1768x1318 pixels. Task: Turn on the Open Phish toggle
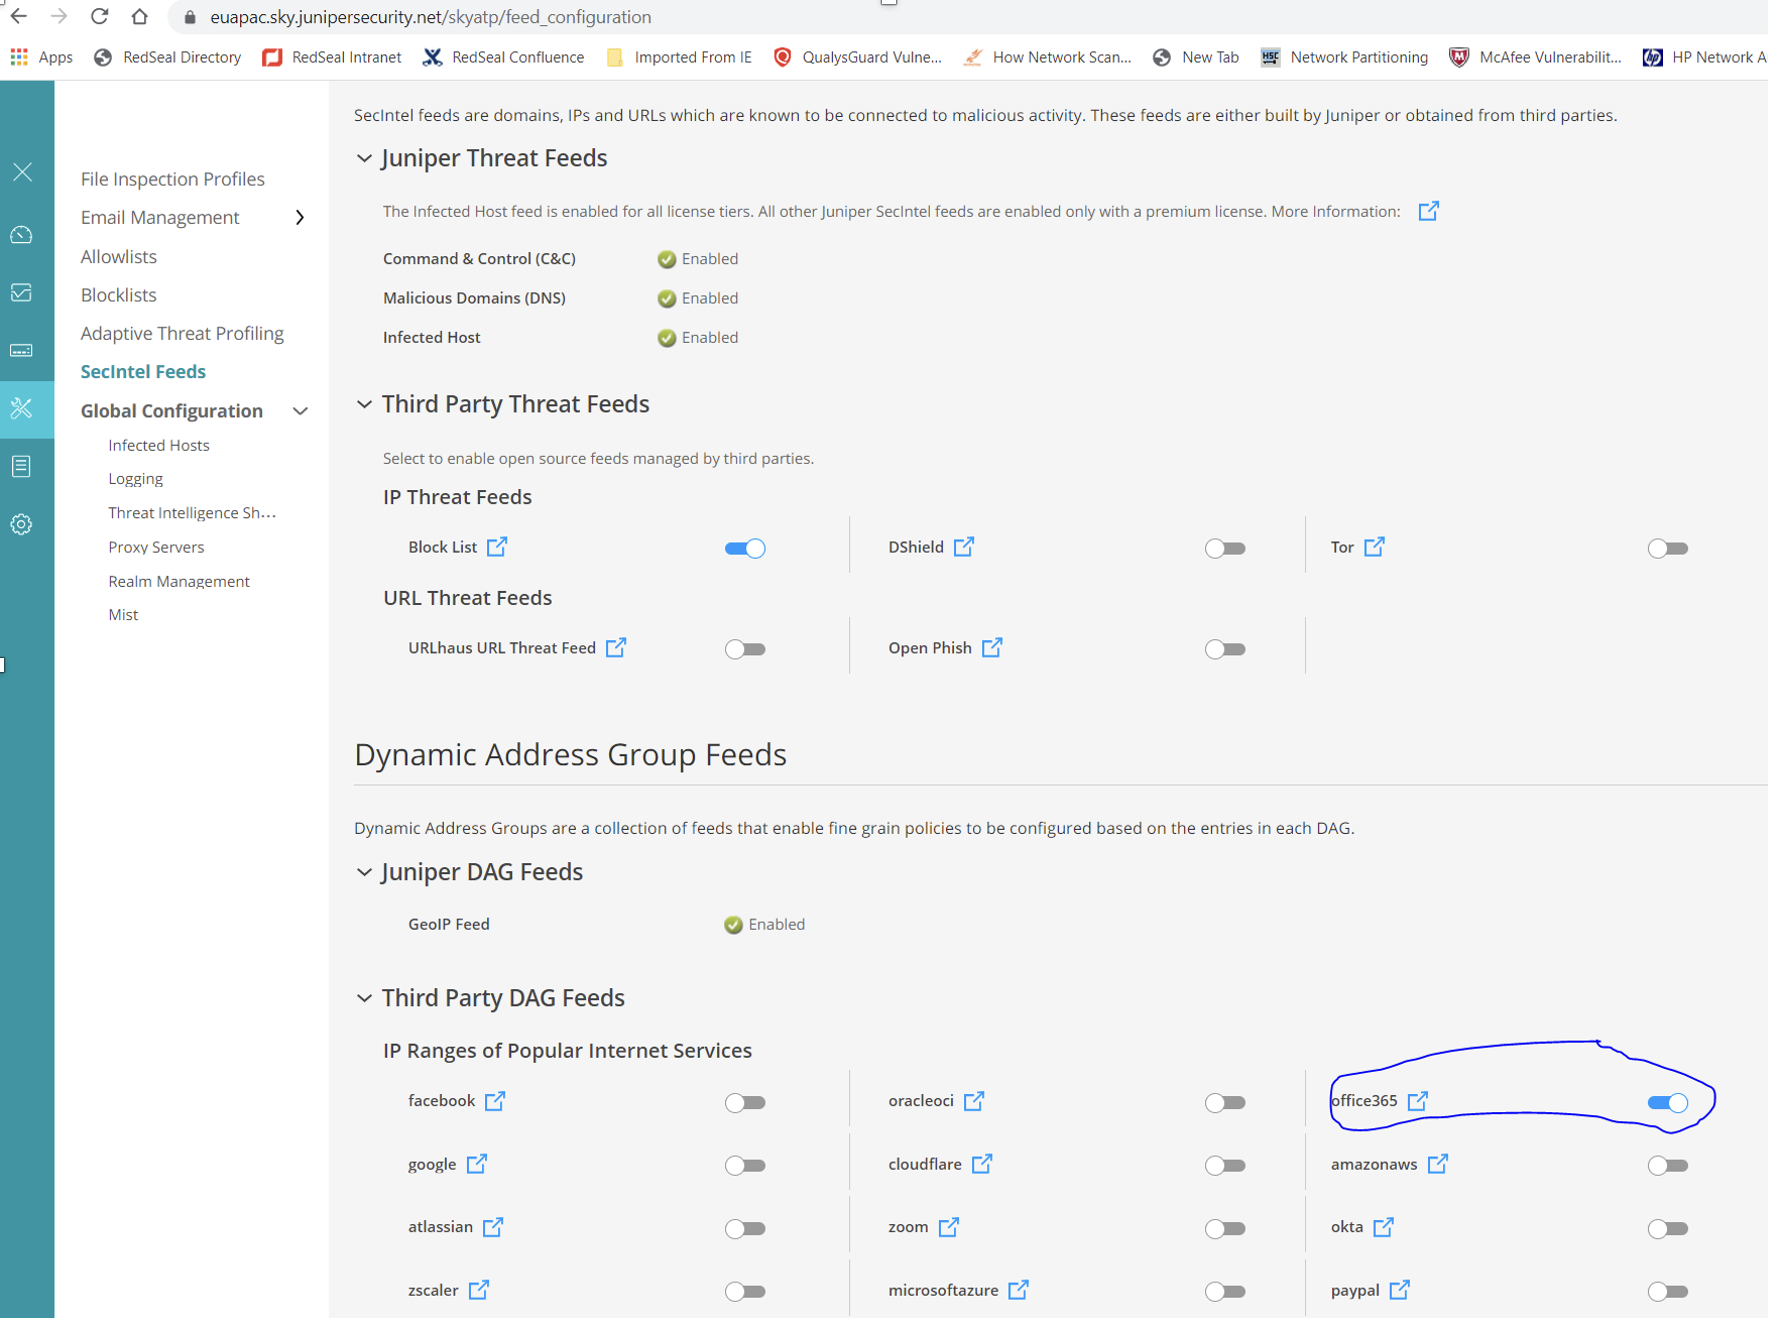(x=1225, y=649)
